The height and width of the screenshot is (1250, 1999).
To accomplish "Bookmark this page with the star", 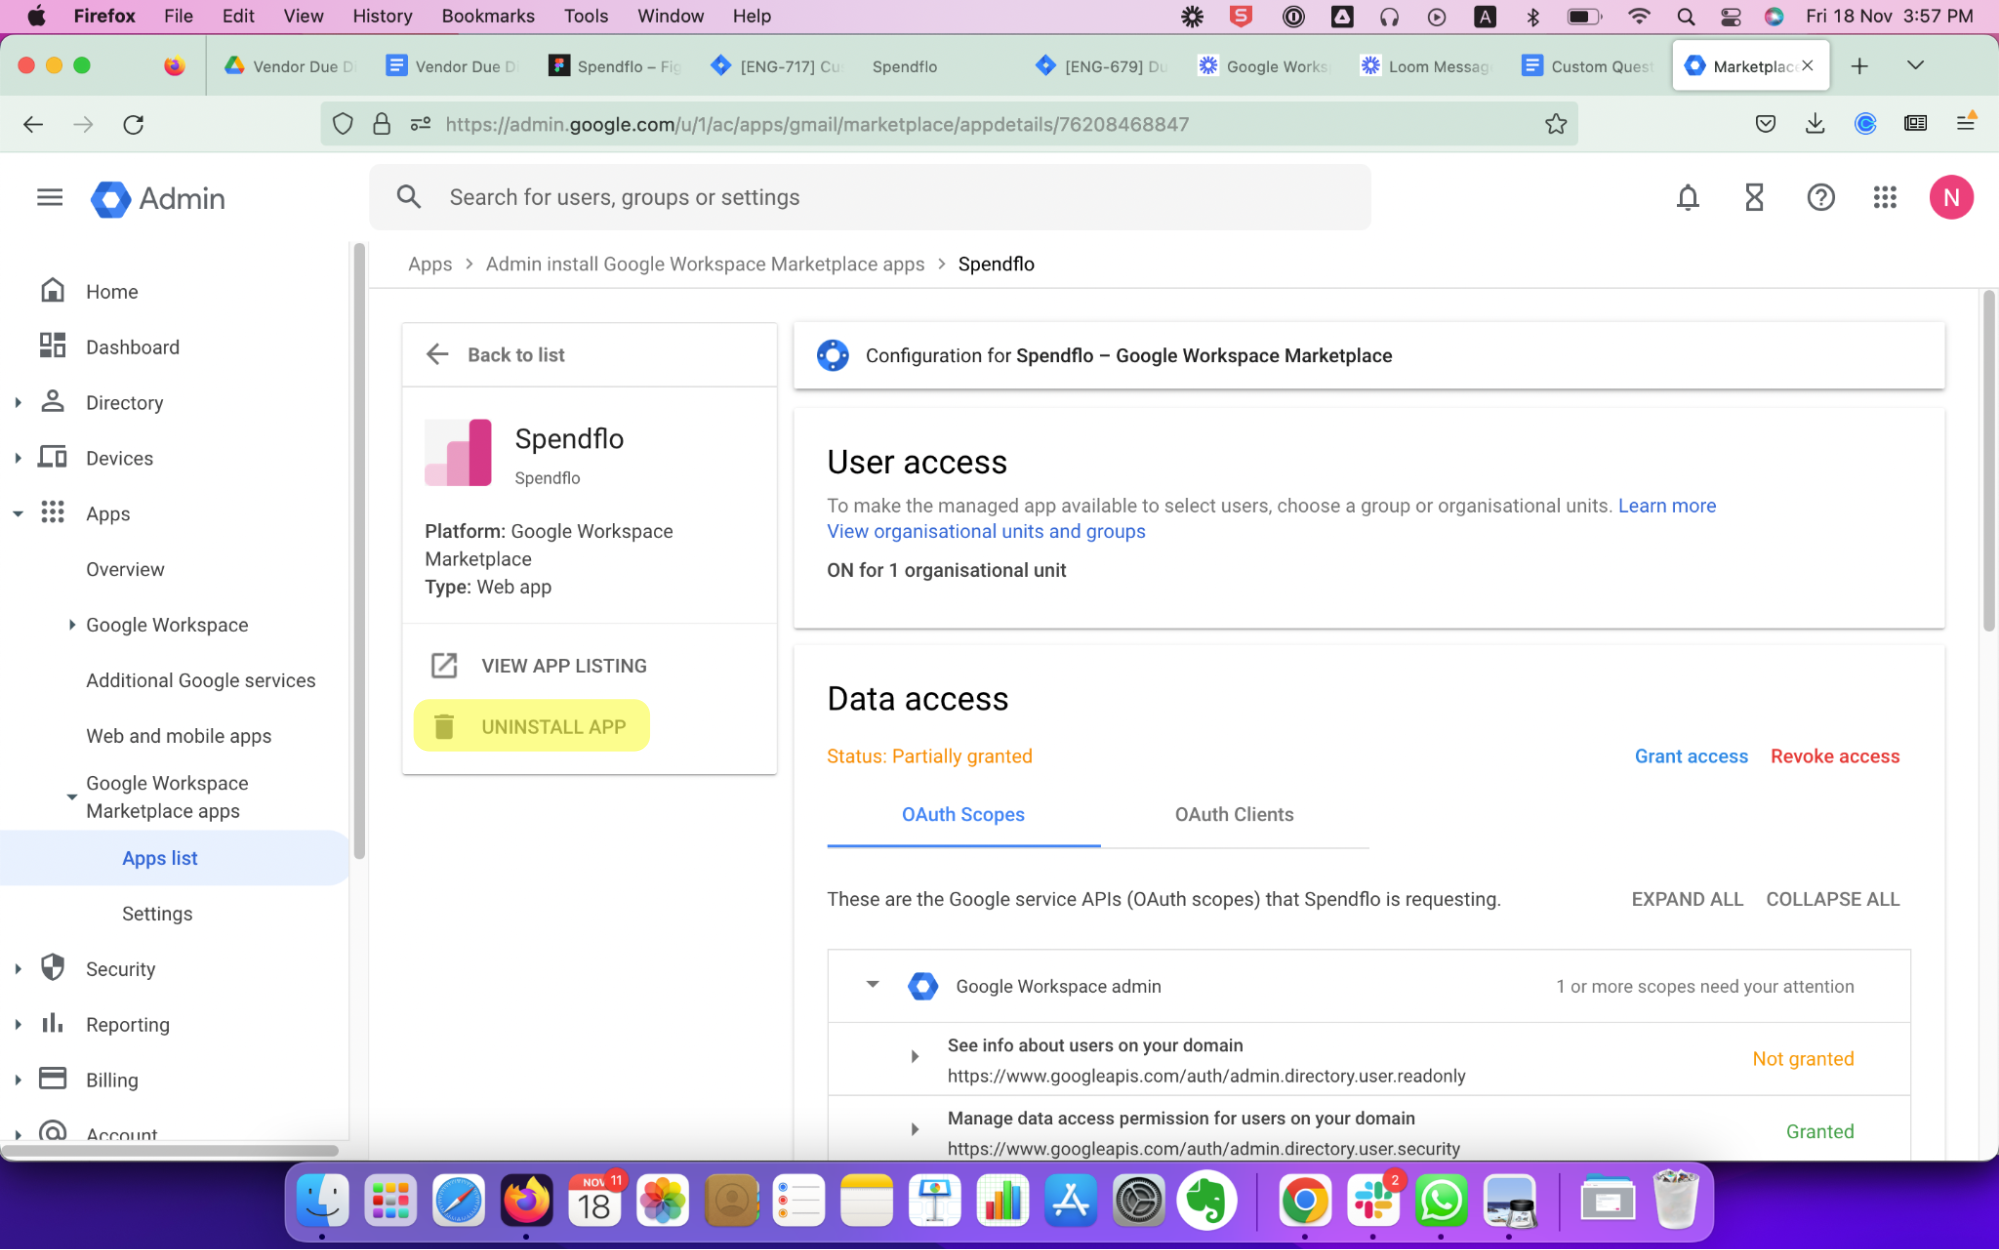I will (1555, 124).
